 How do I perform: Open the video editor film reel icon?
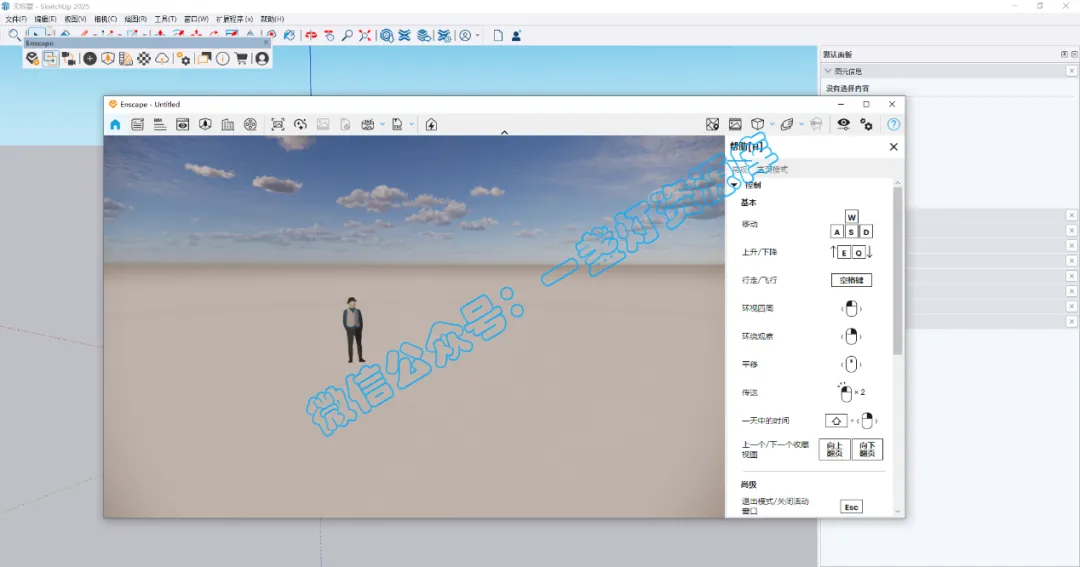pyautogui.click(x=250, y=125)
